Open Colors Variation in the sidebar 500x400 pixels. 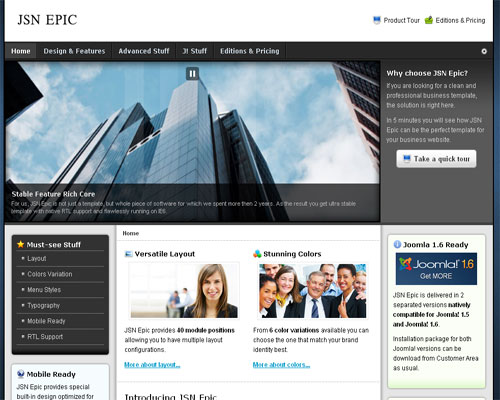[x=50, y=274]
